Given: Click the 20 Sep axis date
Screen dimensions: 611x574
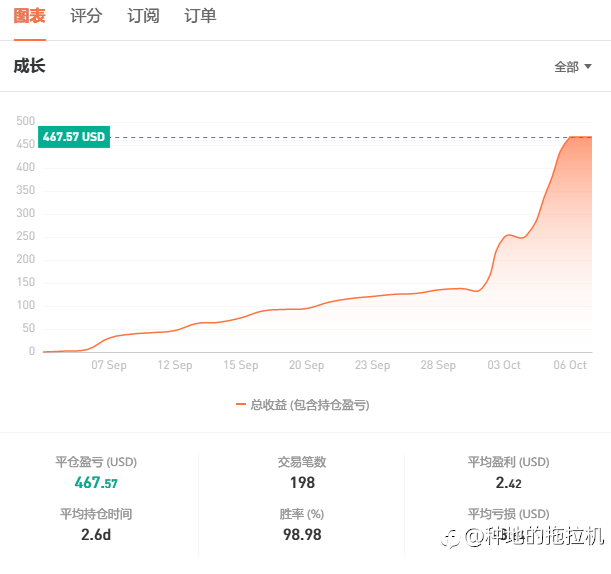Looking at the screenshot, I should coord(306,365).
